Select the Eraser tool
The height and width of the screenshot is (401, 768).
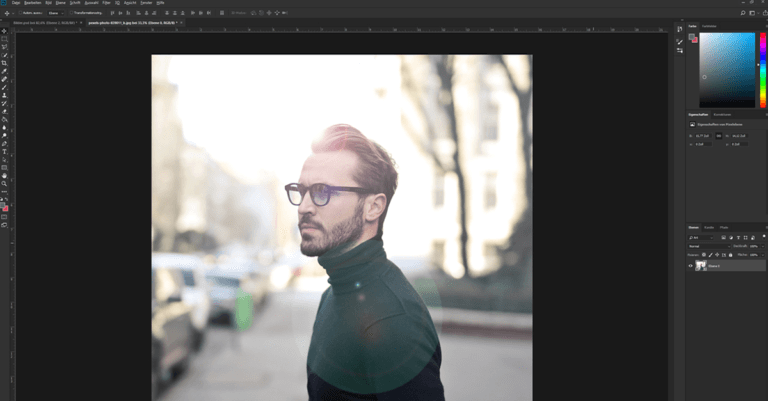[4, 111]
